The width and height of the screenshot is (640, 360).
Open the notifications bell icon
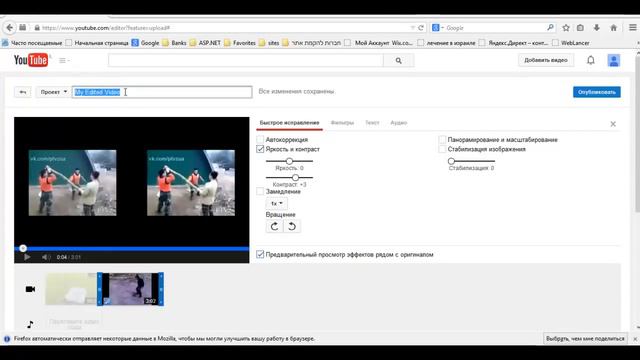pos(591,60)
